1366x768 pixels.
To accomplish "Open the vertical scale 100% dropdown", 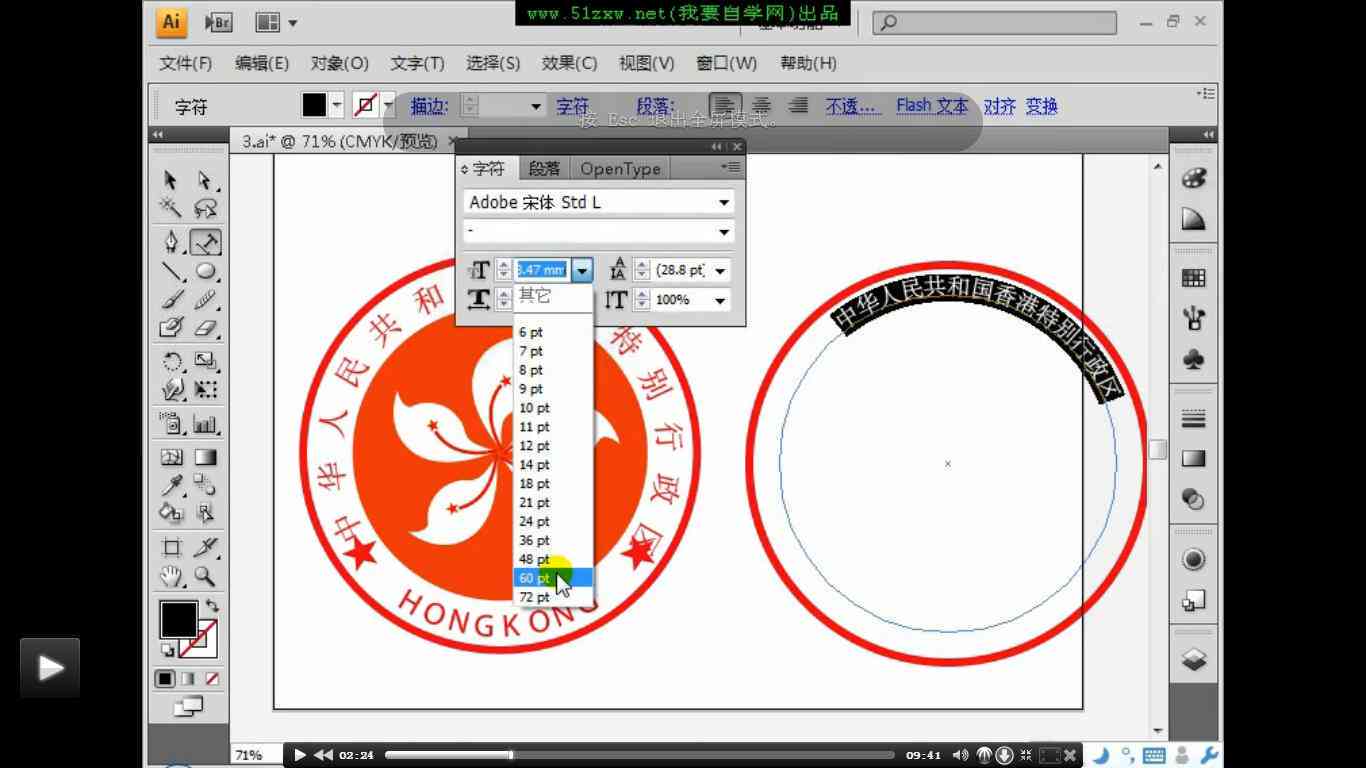I will [x=720, y=300].
